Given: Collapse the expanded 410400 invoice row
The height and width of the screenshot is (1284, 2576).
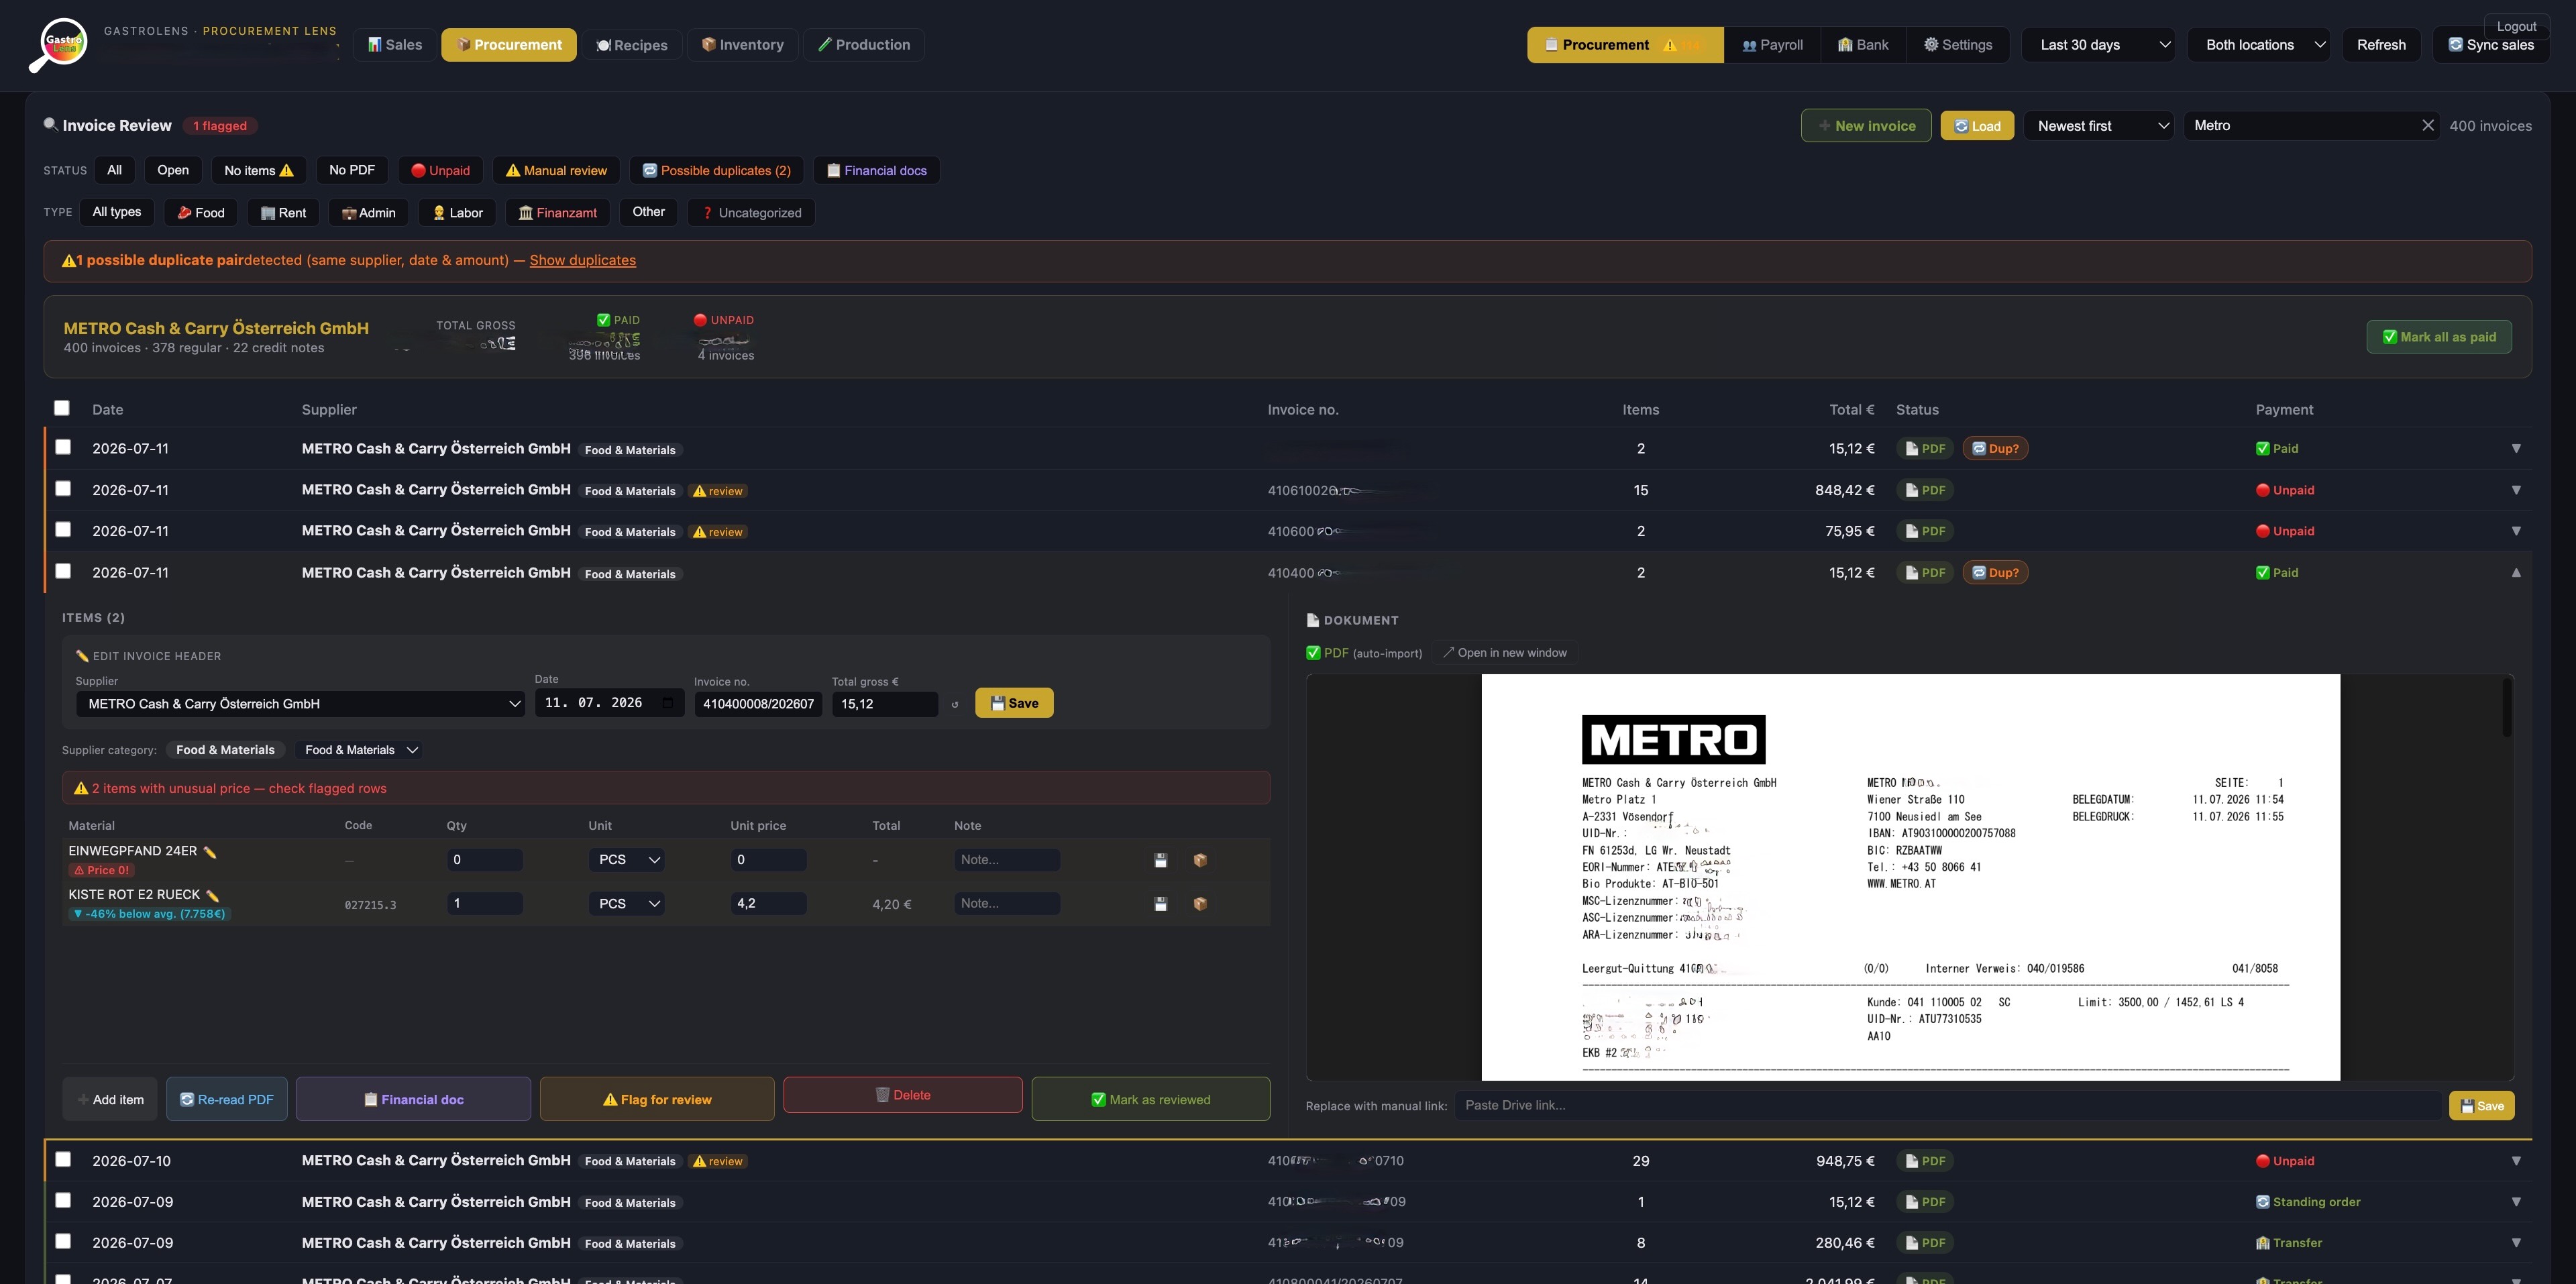Looking at the screenshot, I should point(2516,573).
